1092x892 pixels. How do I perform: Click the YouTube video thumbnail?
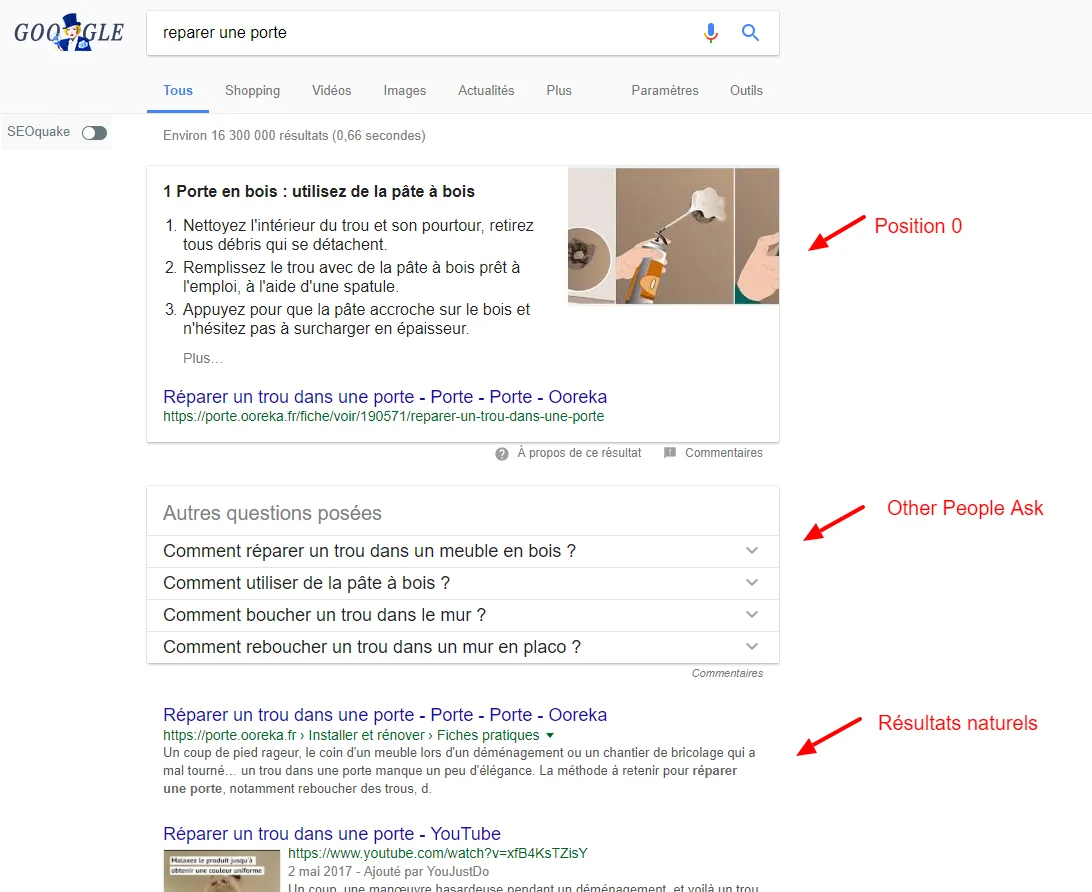(x=221, y=871)
